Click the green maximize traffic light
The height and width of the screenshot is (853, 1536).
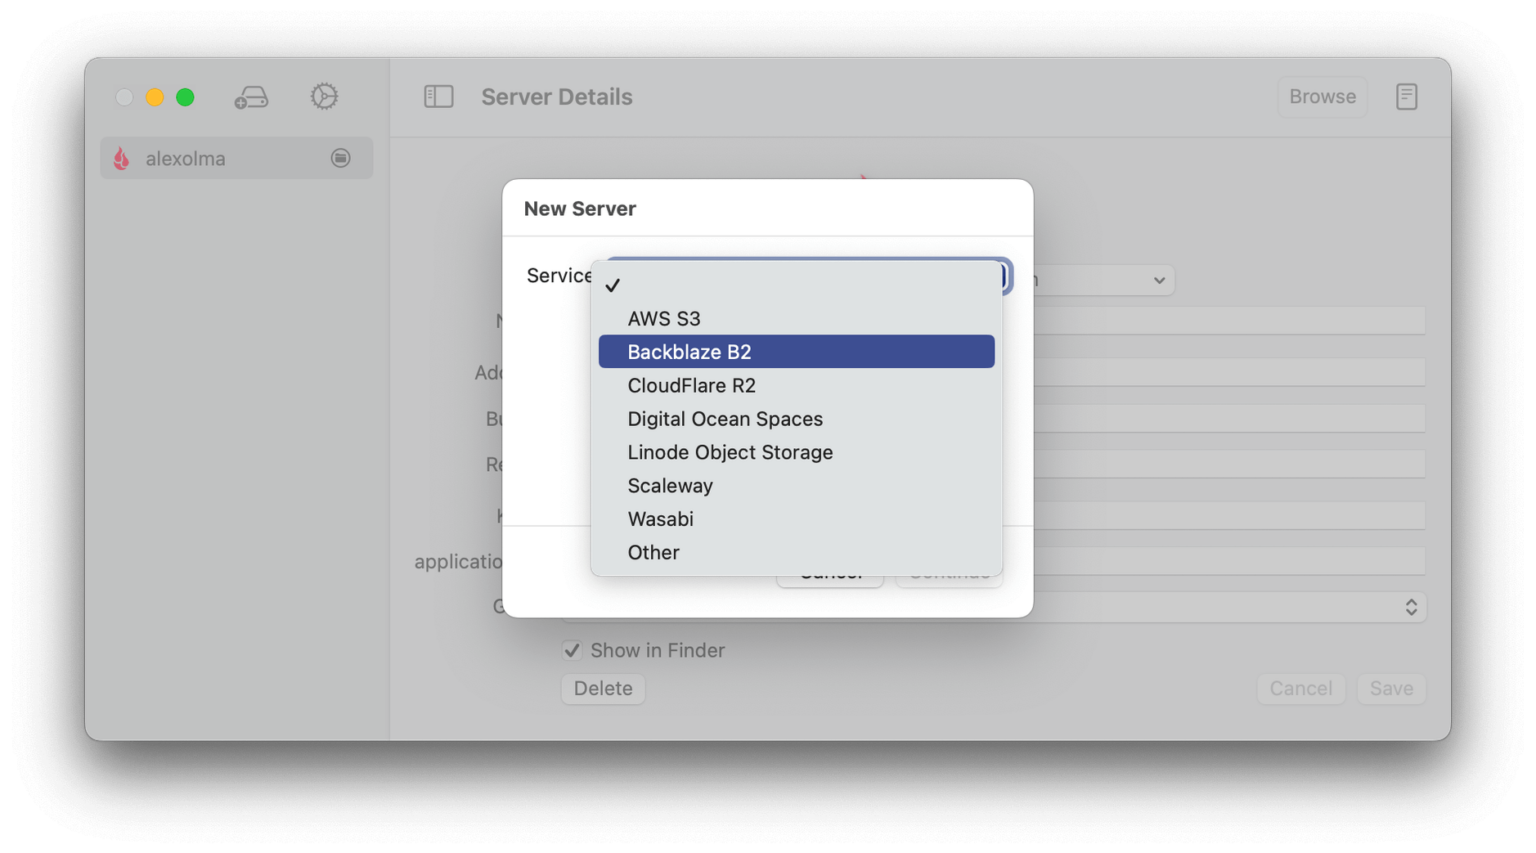[185, 97]
